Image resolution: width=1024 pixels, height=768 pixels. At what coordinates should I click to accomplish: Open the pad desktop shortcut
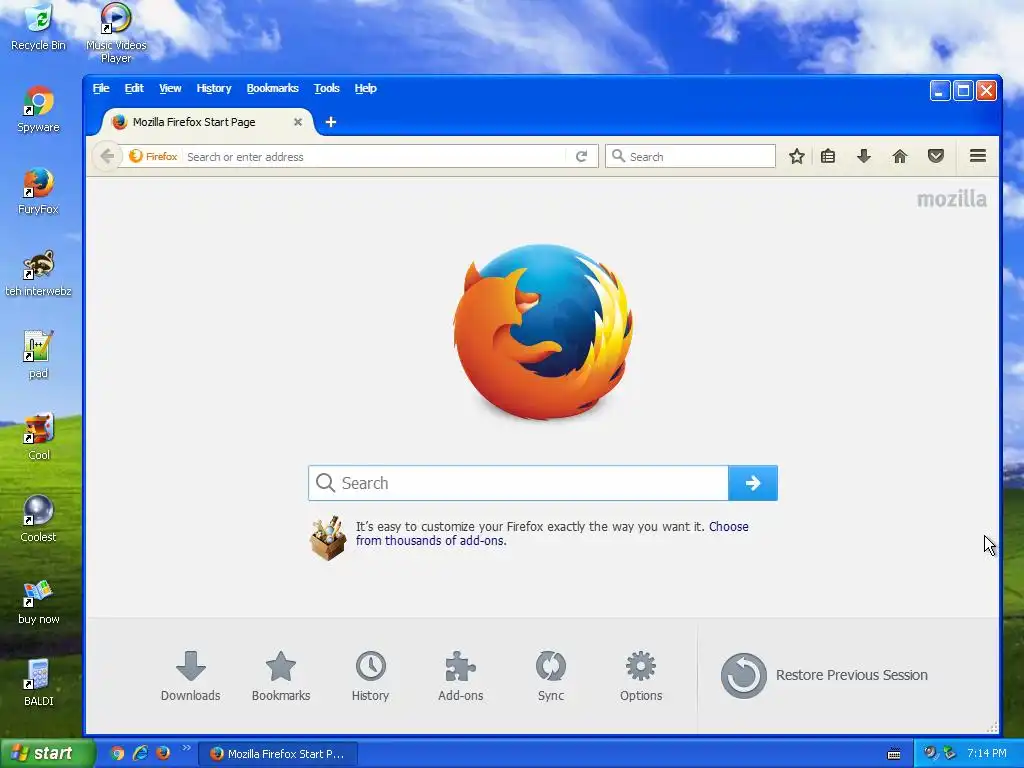38,355
